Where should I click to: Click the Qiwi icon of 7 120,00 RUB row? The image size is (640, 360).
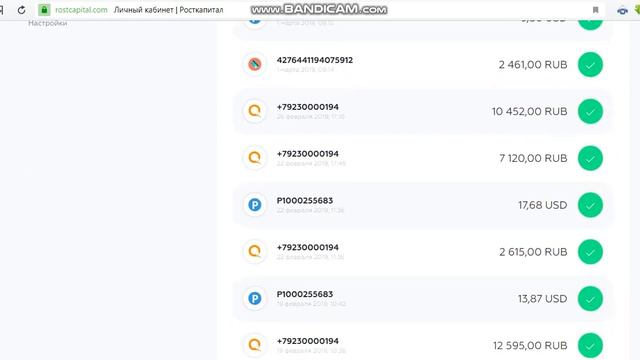255,158
